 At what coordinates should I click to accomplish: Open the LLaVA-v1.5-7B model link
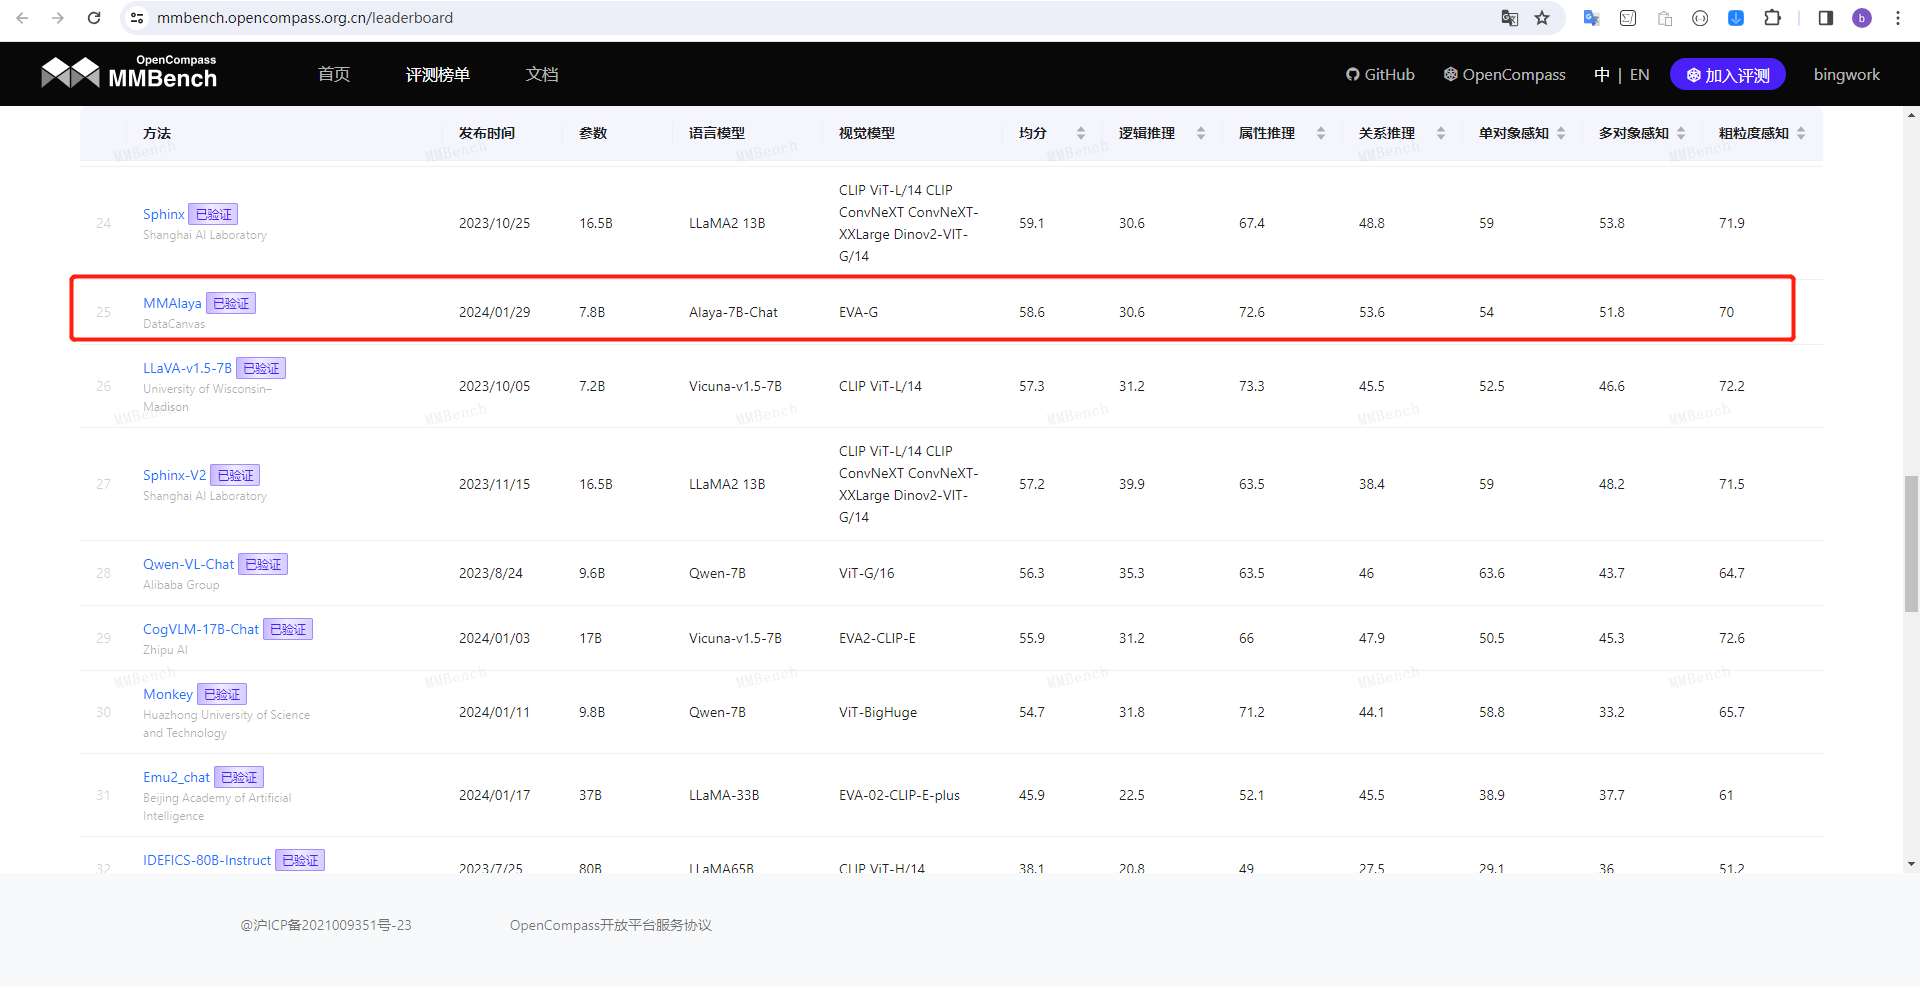pyautogui.click(x=187, y=368)
